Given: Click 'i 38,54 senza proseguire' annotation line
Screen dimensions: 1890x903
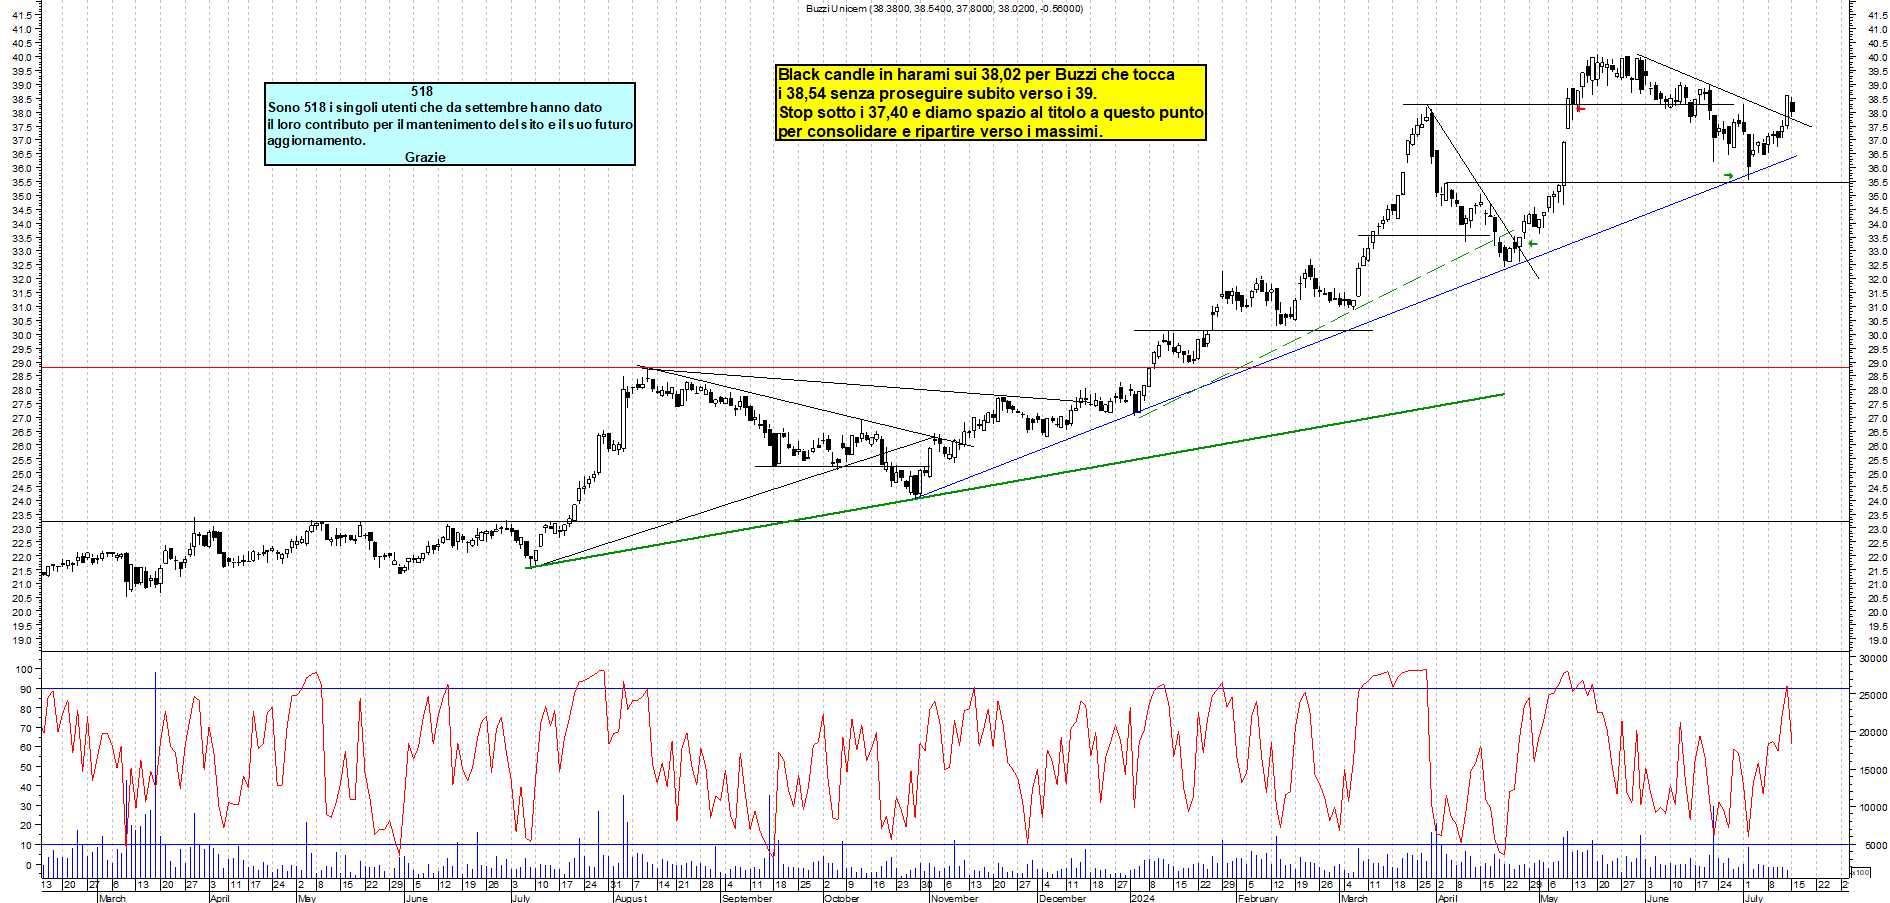Looking at the screenshot, I should point(937,94).
